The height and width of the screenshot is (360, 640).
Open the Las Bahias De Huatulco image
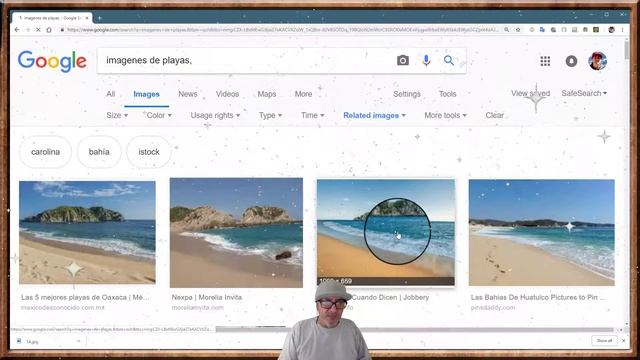pos(542,233)
